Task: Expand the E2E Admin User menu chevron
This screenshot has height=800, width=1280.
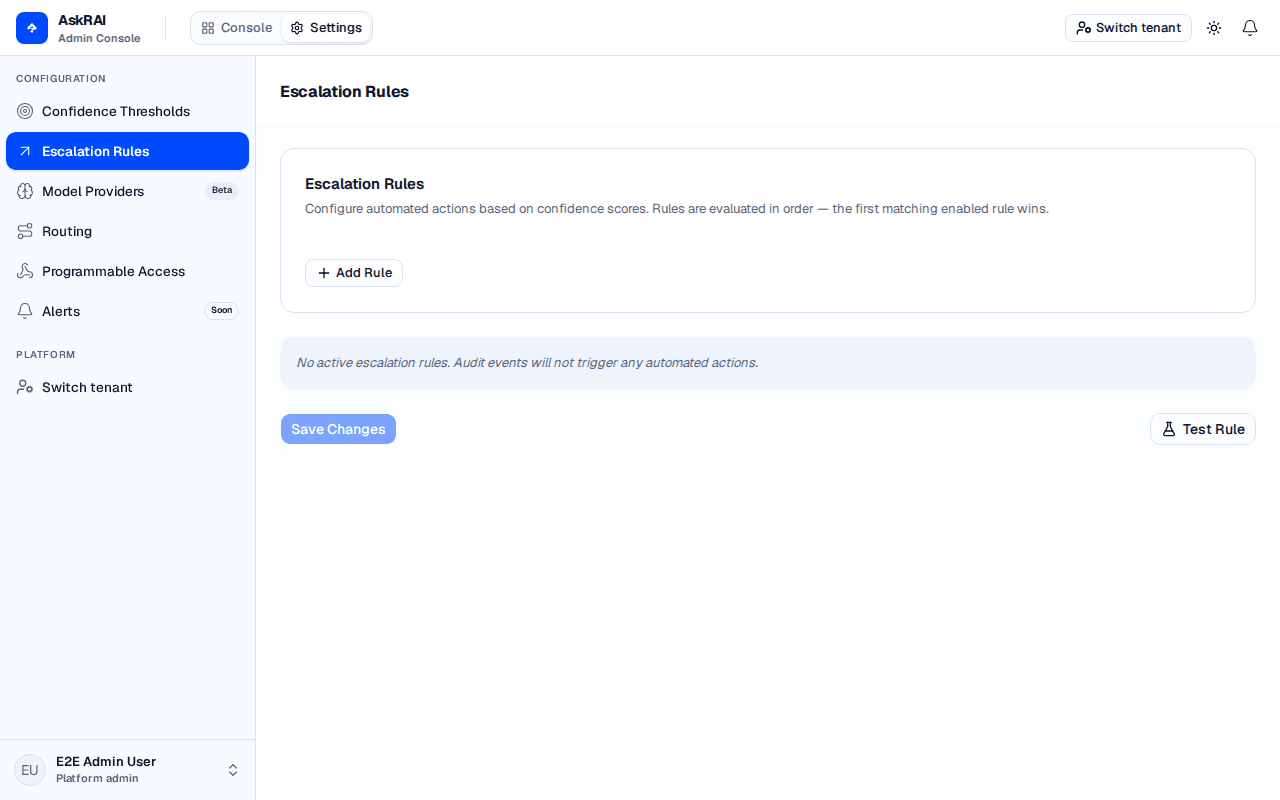Action: point(233,770)
